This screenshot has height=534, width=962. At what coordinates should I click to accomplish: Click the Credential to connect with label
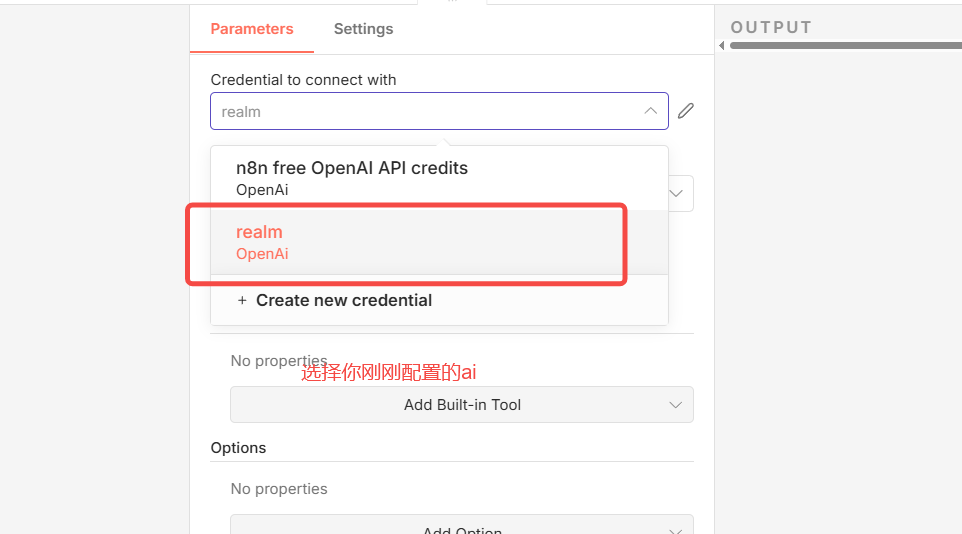coord(303,80)
